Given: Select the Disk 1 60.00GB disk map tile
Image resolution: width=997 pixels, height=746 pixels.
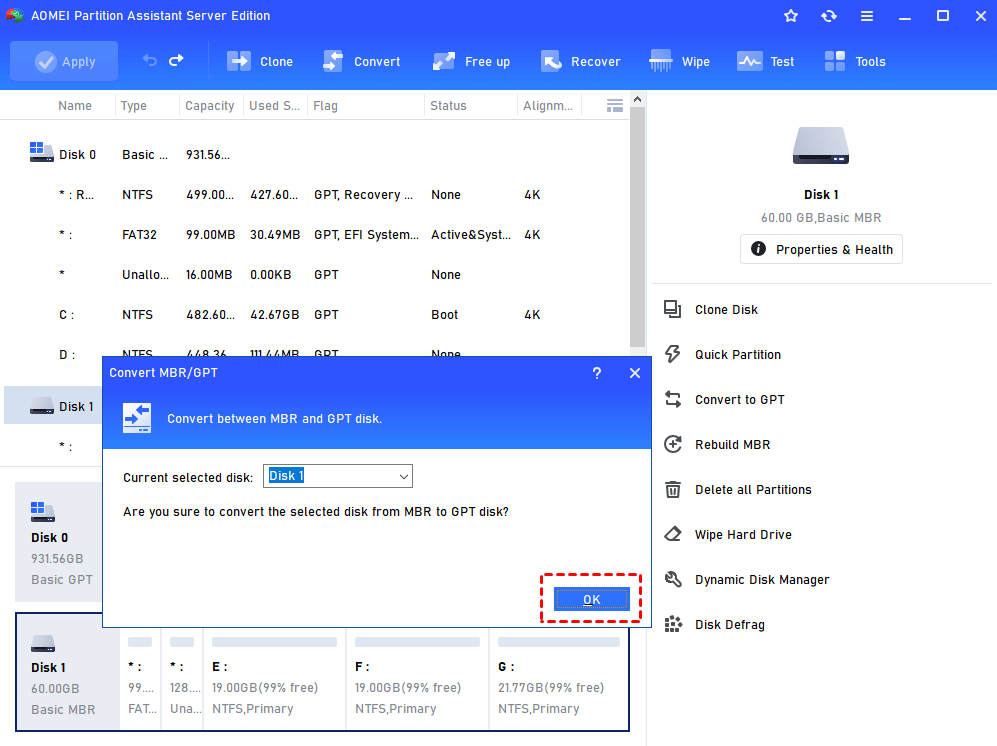Looking at the screenshot, I should pos(67,672).
